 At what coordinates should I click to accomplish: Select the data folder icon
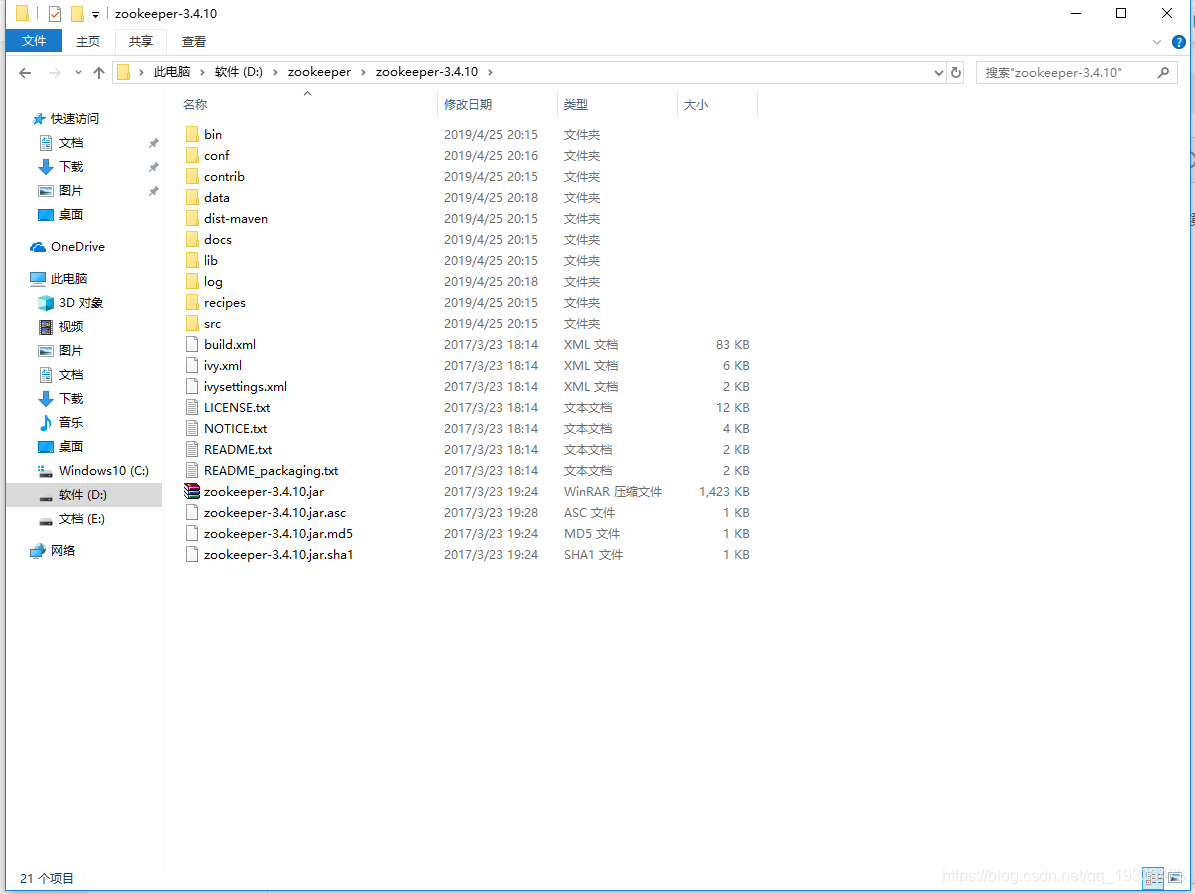click(192, 197)
